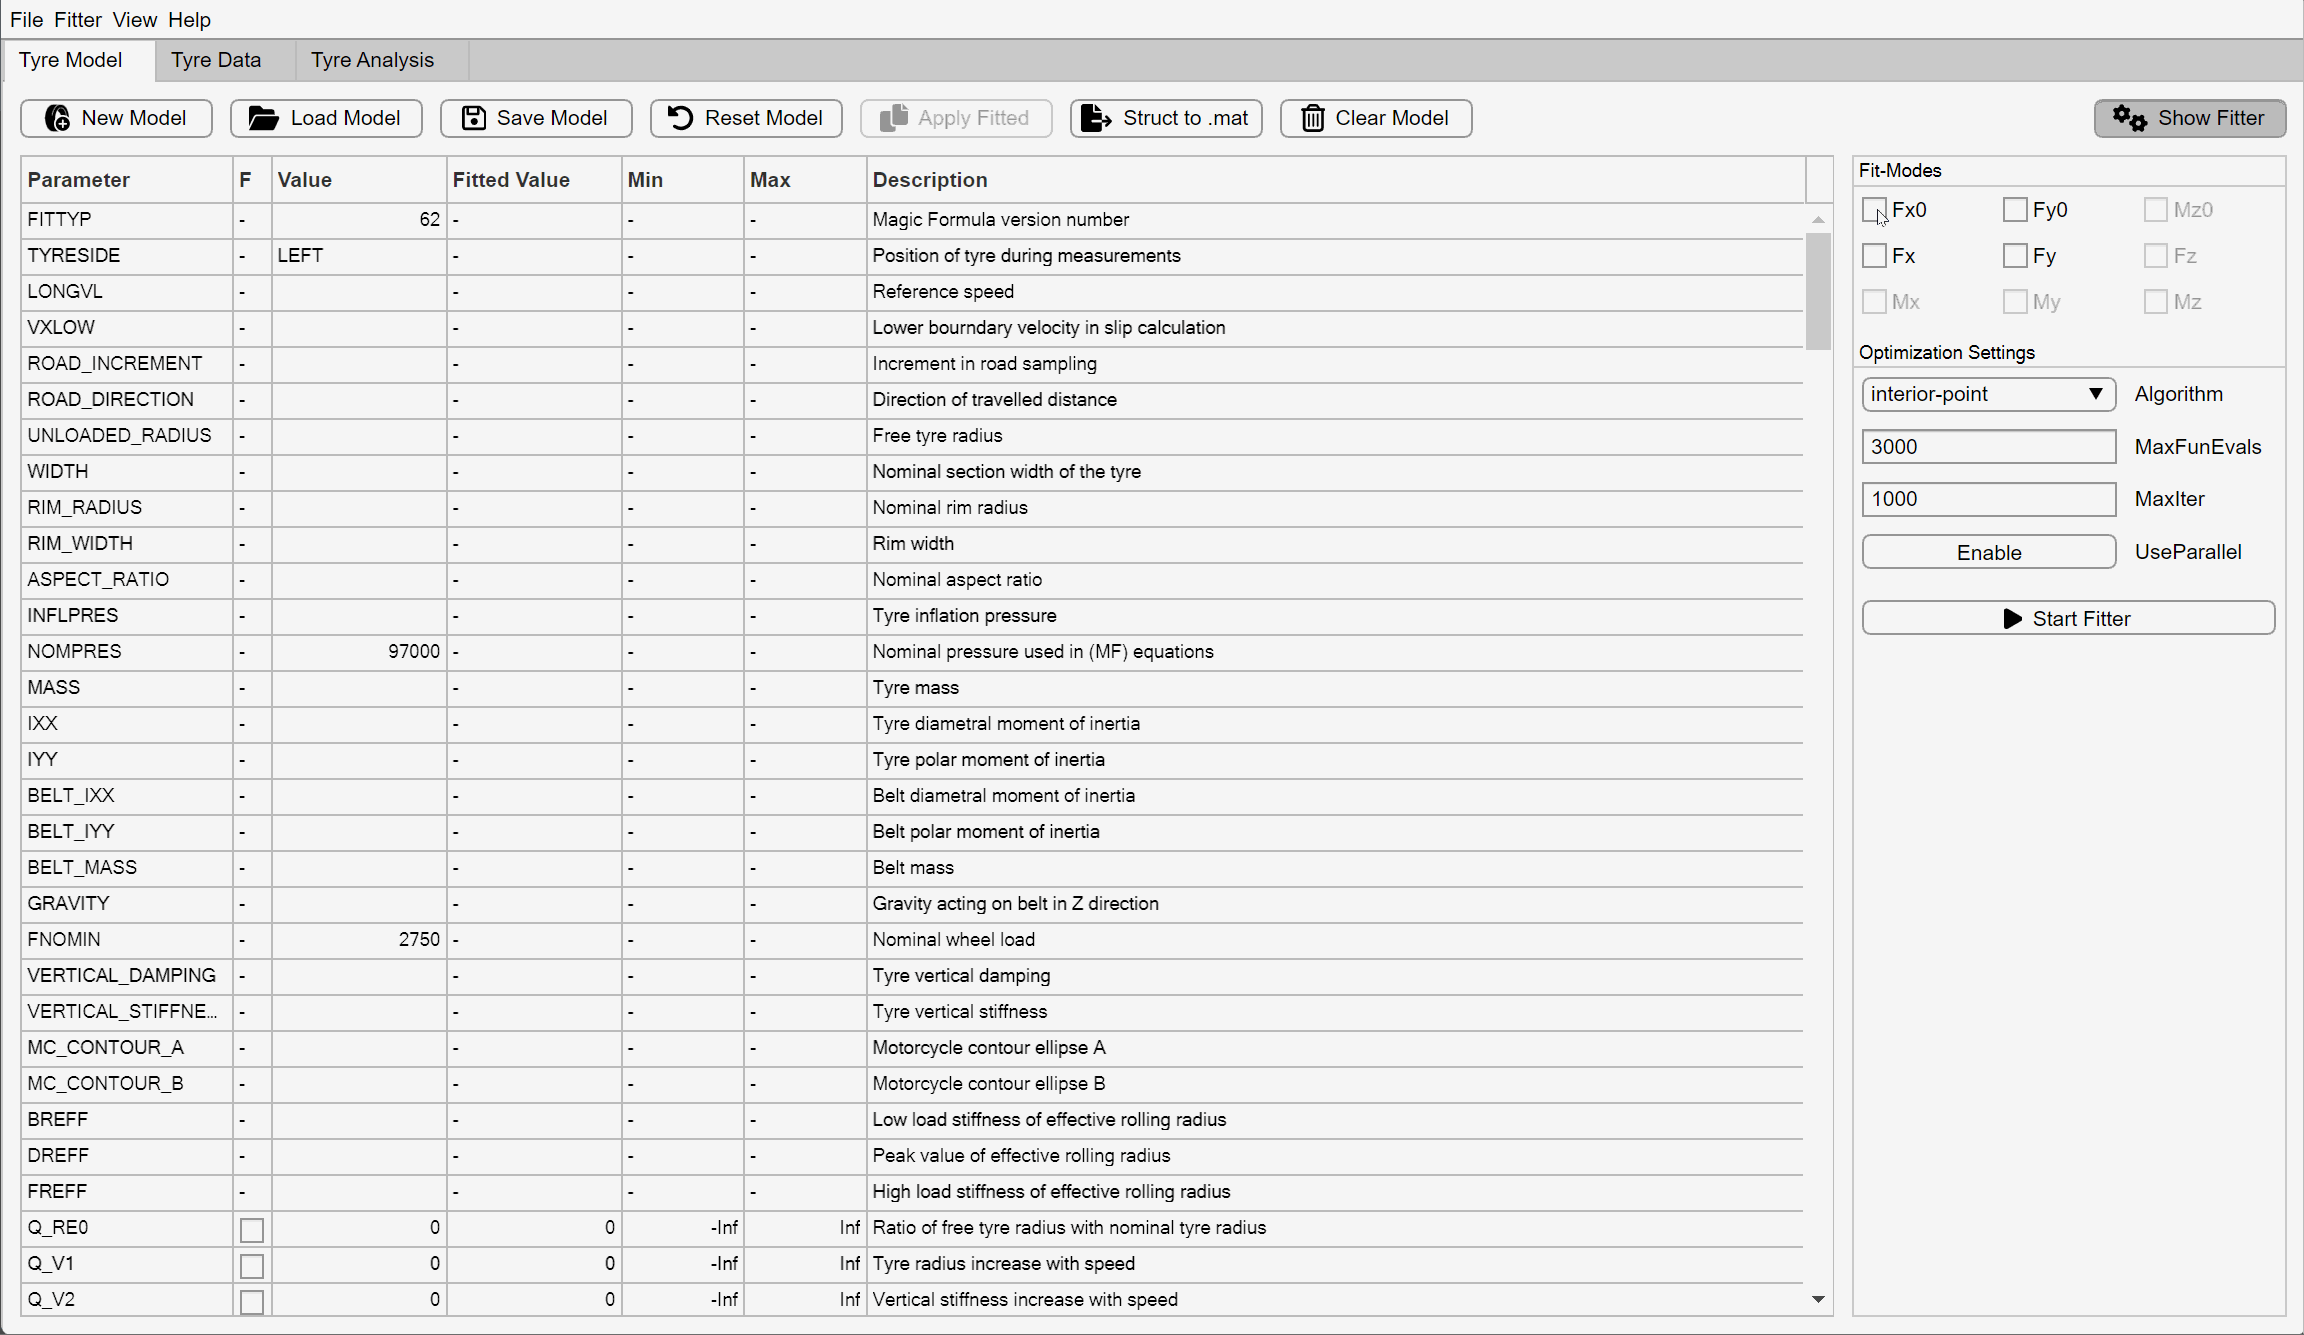Check the fit box for Q_RE0
This screenshot has width=2304, height=1335.
252,1229
